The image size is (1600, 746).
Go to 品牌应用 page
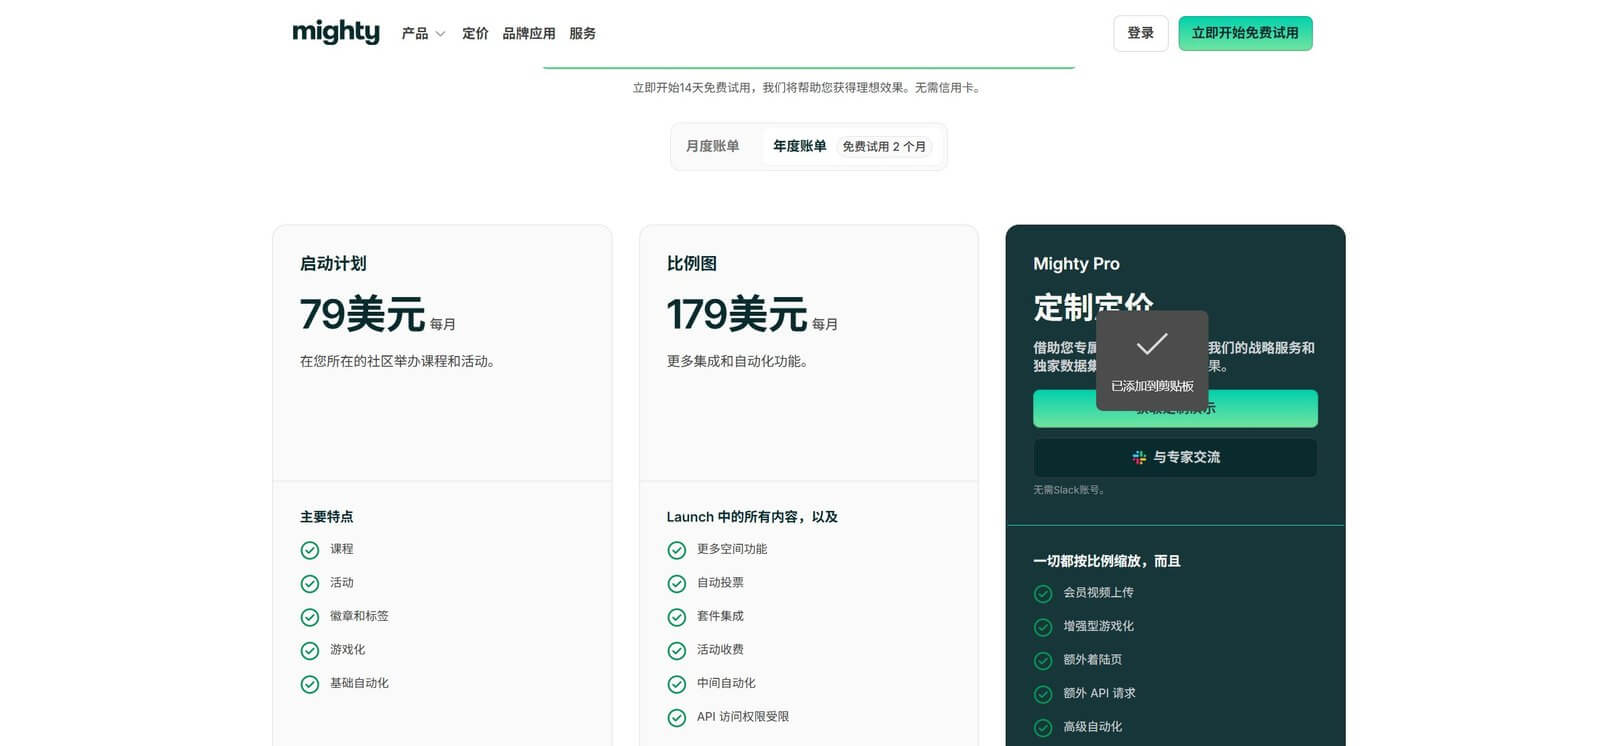[529, 33]
